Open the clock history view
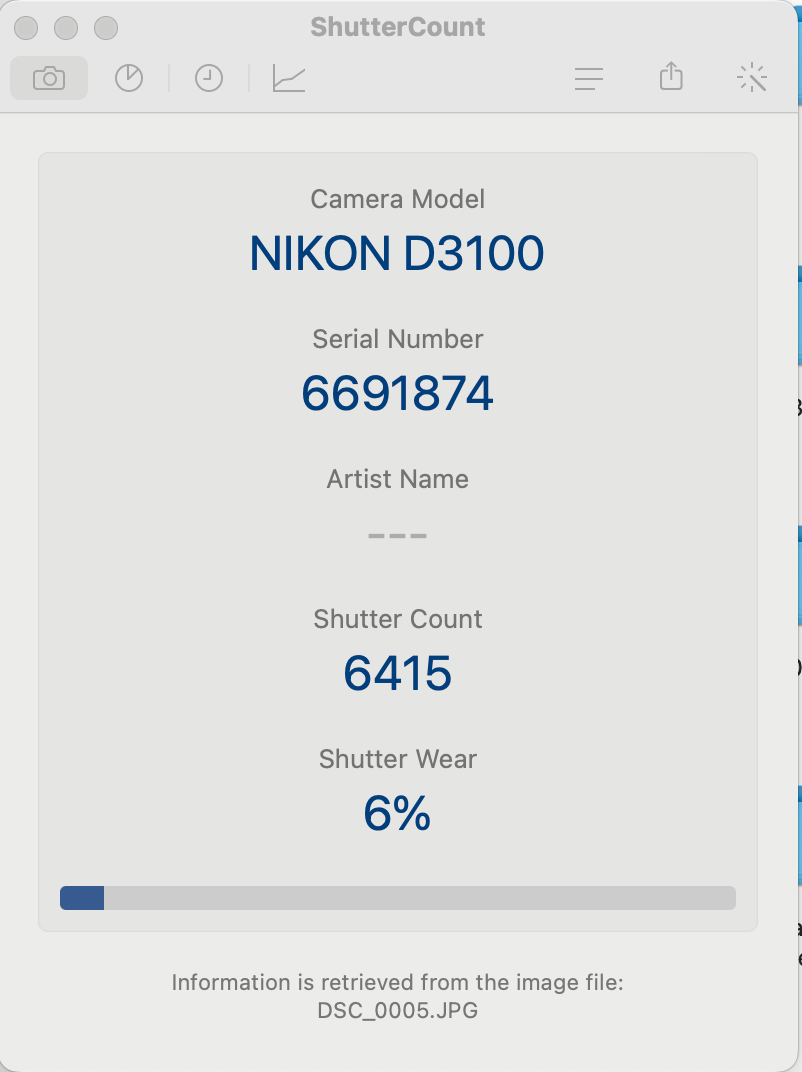The height and width of the screenshot is (1072, 802). [x=209, y=78]
